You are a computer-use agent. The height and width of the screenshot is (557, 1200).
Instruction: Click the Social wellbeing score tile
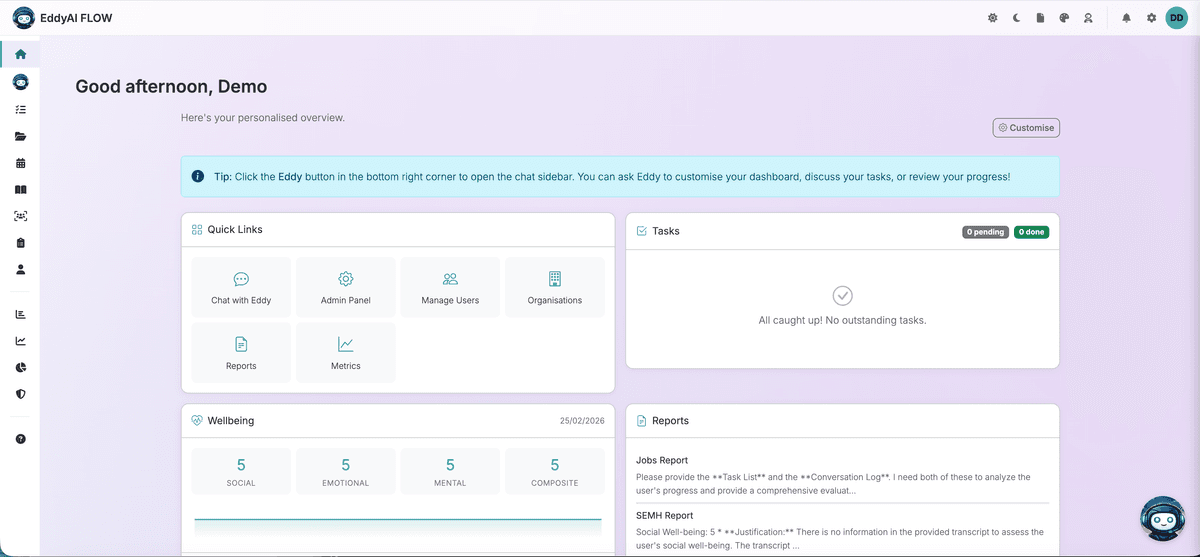[241, 472]
